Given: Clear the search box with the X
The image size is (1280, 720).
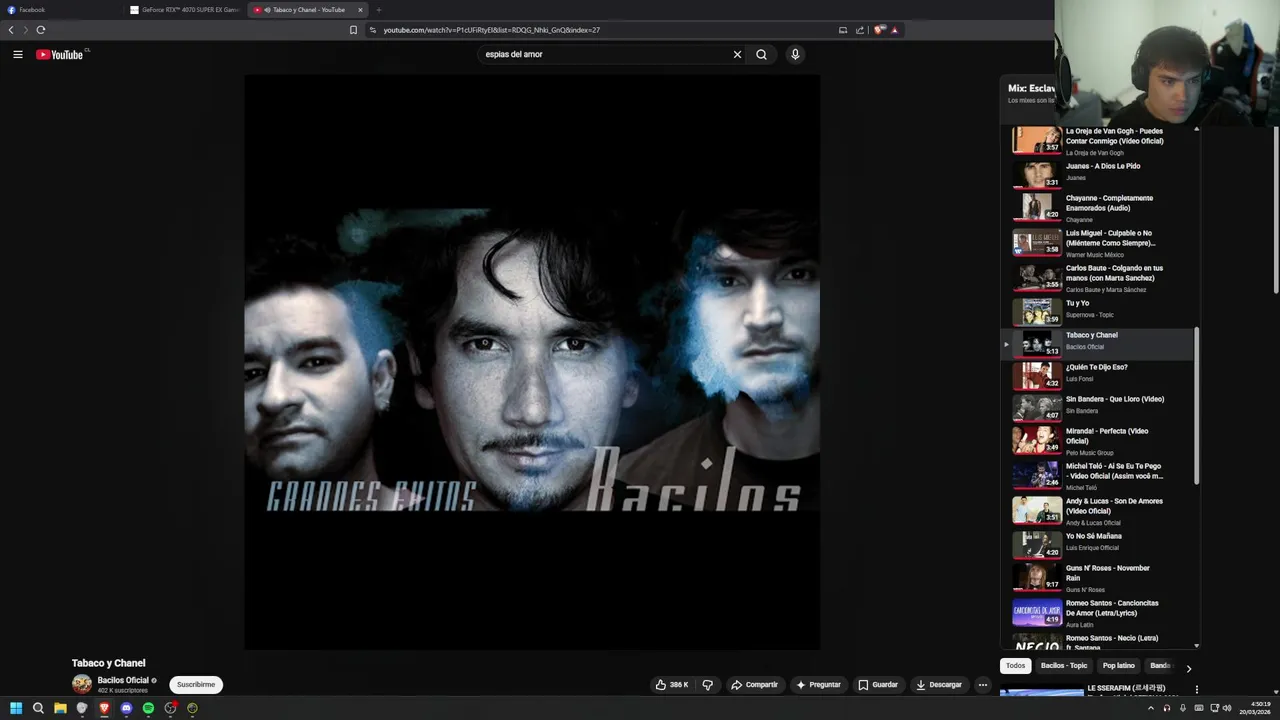Looking at the screenshot, I should [737, 55].
